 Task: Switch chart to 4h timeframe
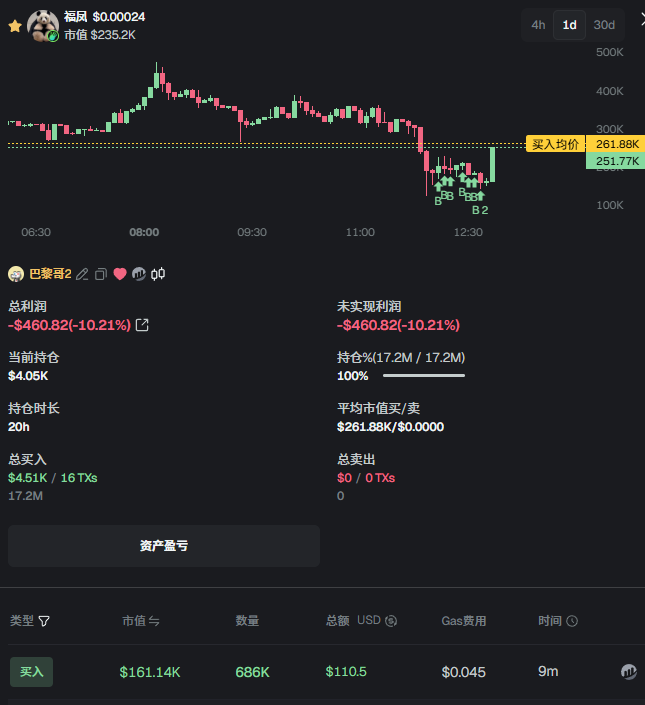tap(538, 25)
